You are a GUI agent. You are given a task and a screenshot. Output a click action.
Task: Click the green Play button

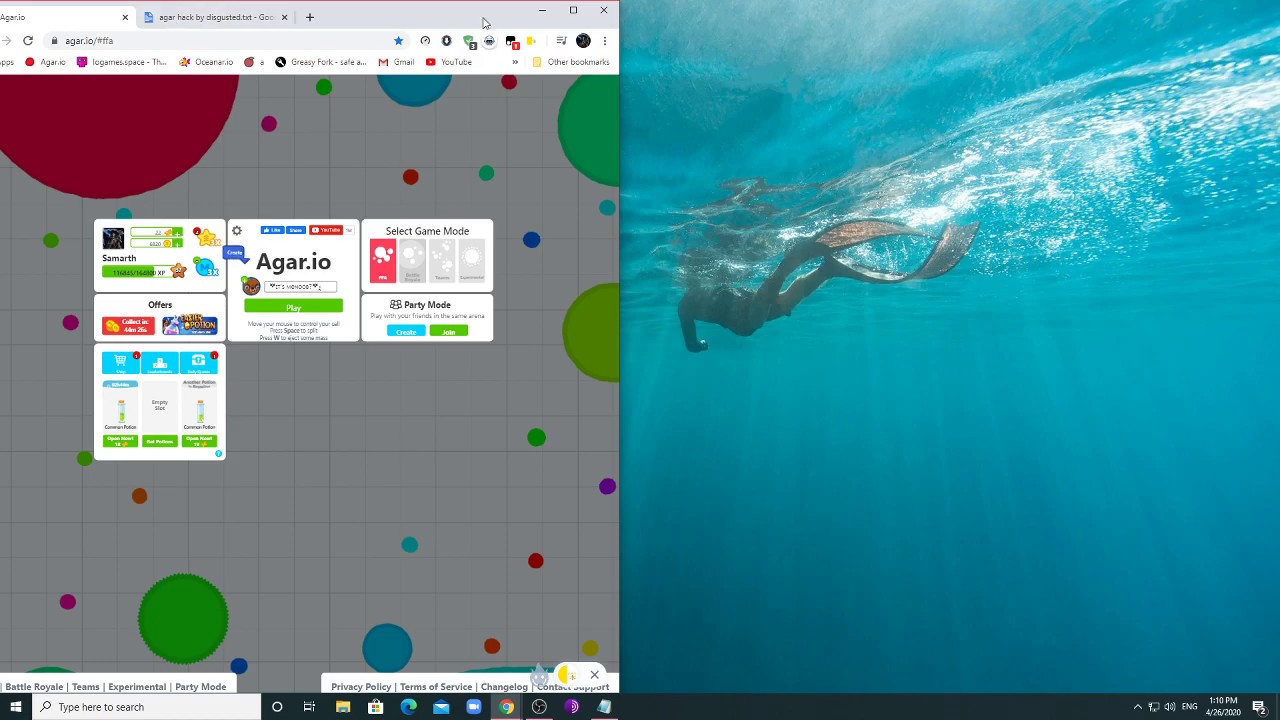coord(293,307)
